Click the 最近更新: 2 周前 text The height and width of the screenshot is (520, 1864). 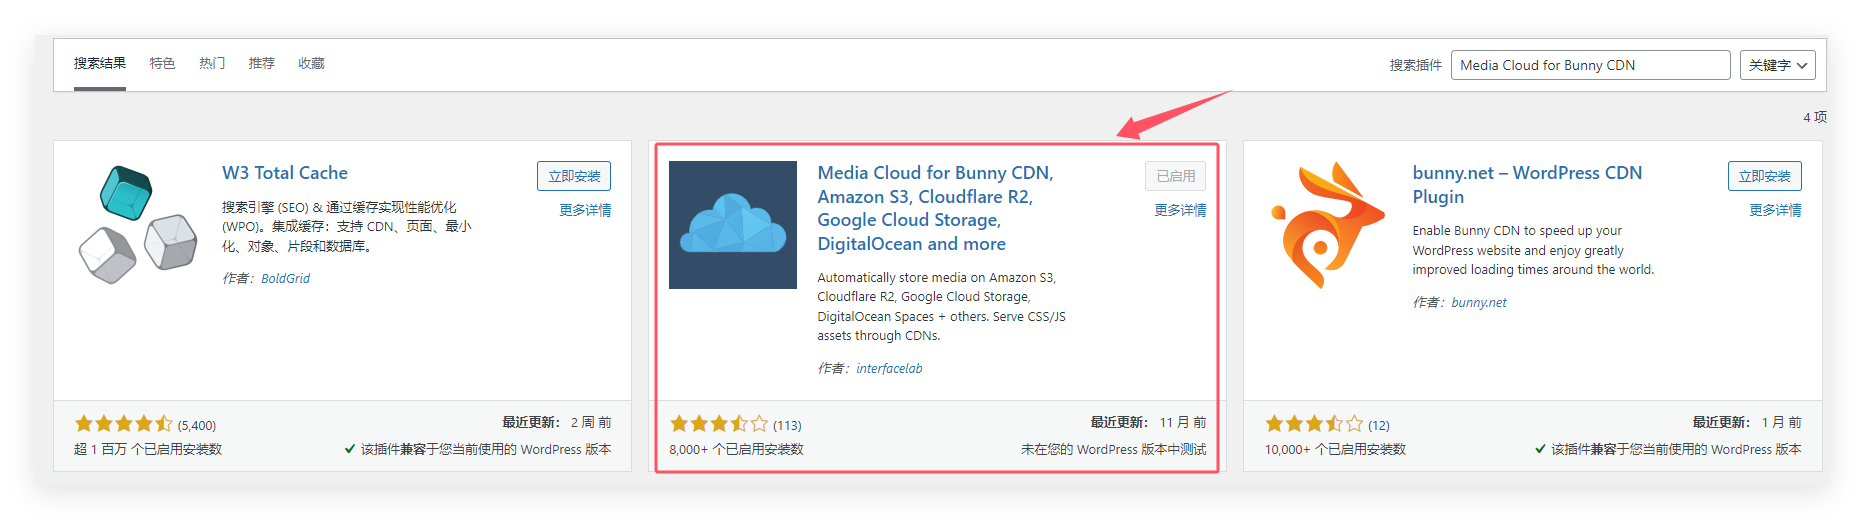pos(556,422)
